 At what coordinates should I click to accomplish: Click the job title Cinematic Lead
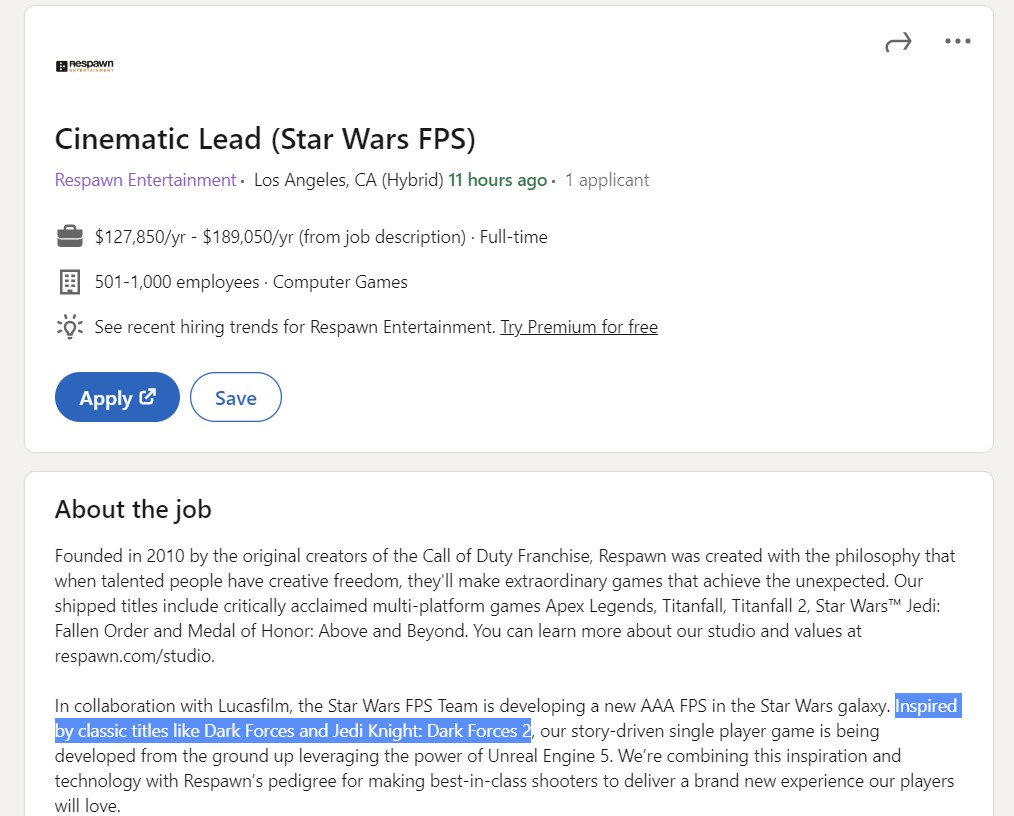click(264, 138)
